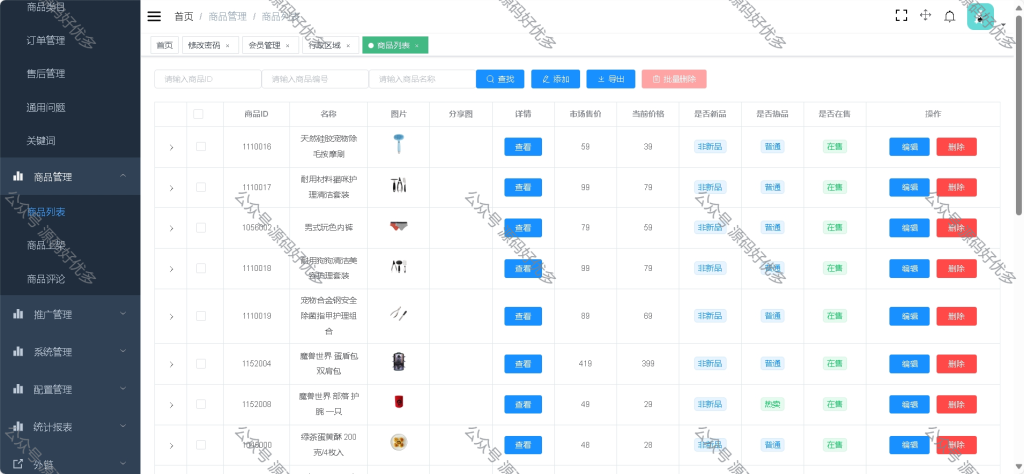
Task: Click the 热卖 tag for product 1152008
Action: click(772, 404)
